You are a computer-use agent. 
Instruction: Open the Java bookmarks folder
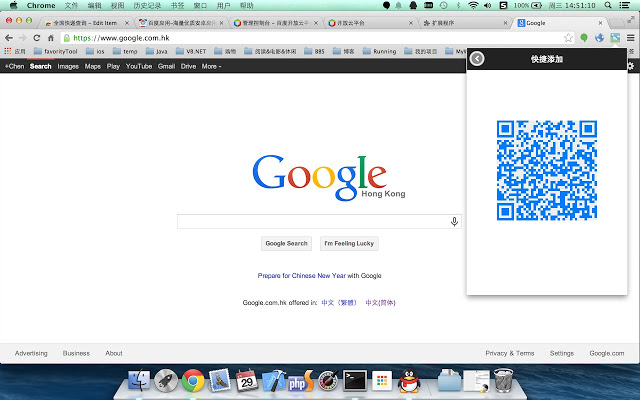tap(157, 51)
